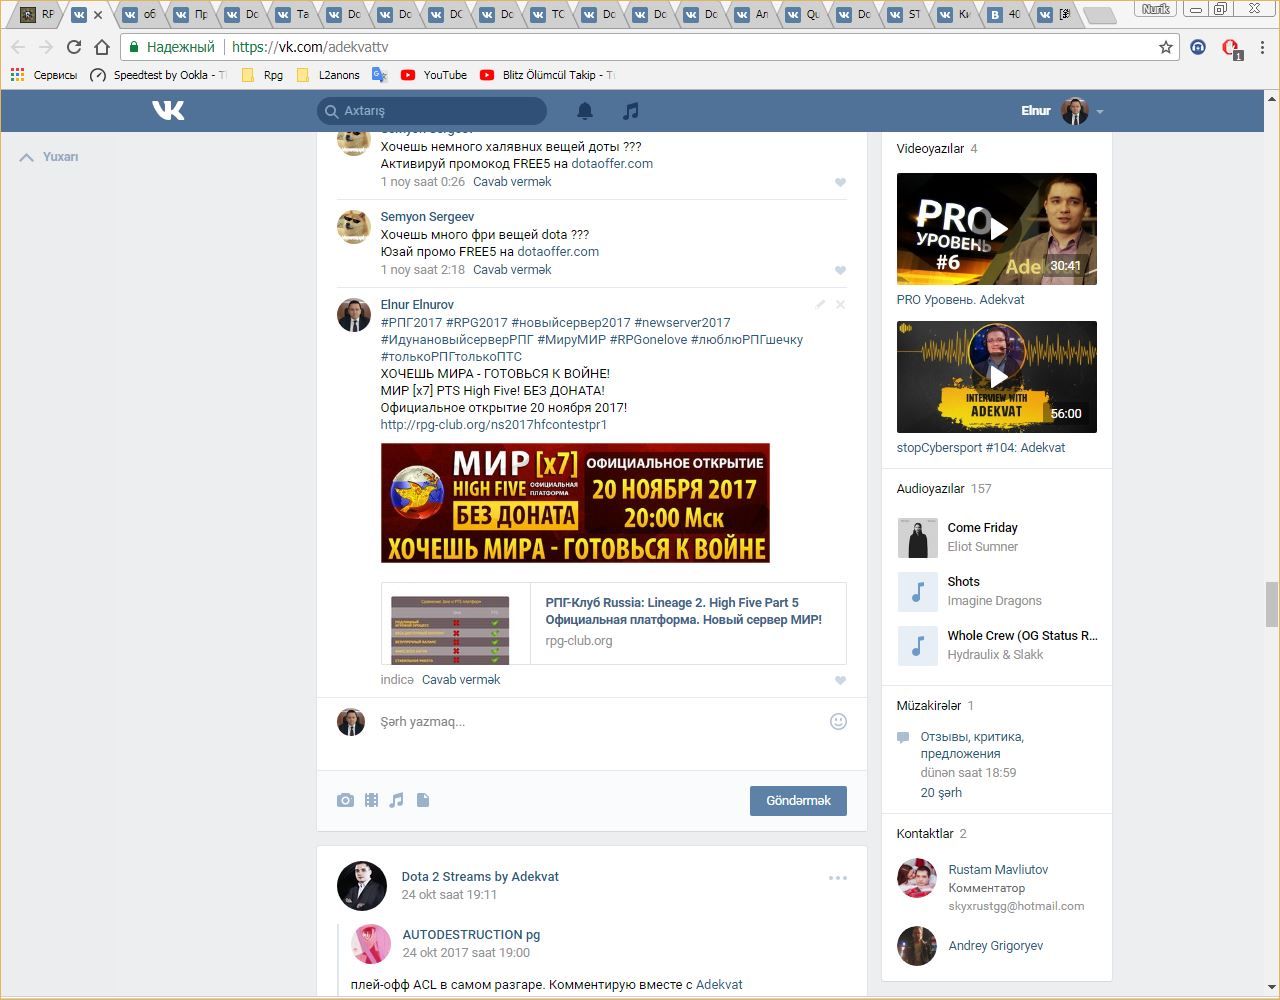The height and width of the screenshot is (1000, 1280).
Task: Open Отзывы, критика, предложения discussion
Action: (x=972, y=745)
